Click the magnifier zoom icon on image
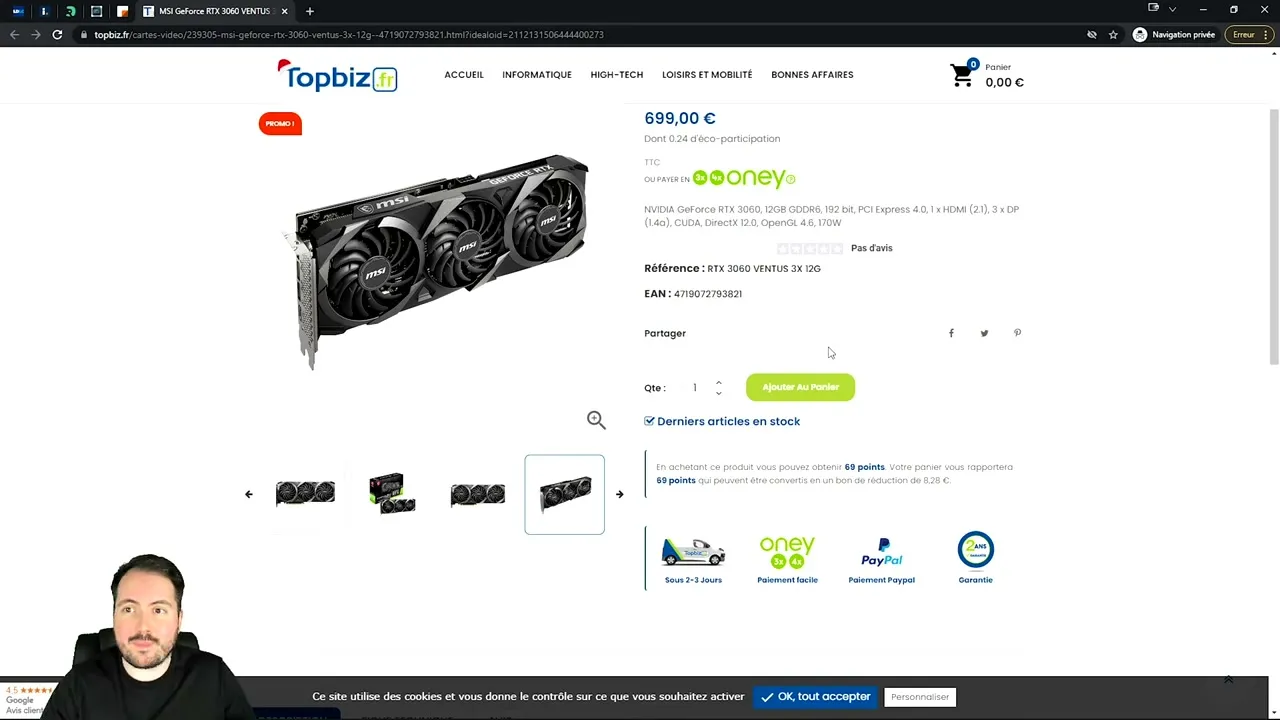 pyautogui.click(x=596, y=420)
